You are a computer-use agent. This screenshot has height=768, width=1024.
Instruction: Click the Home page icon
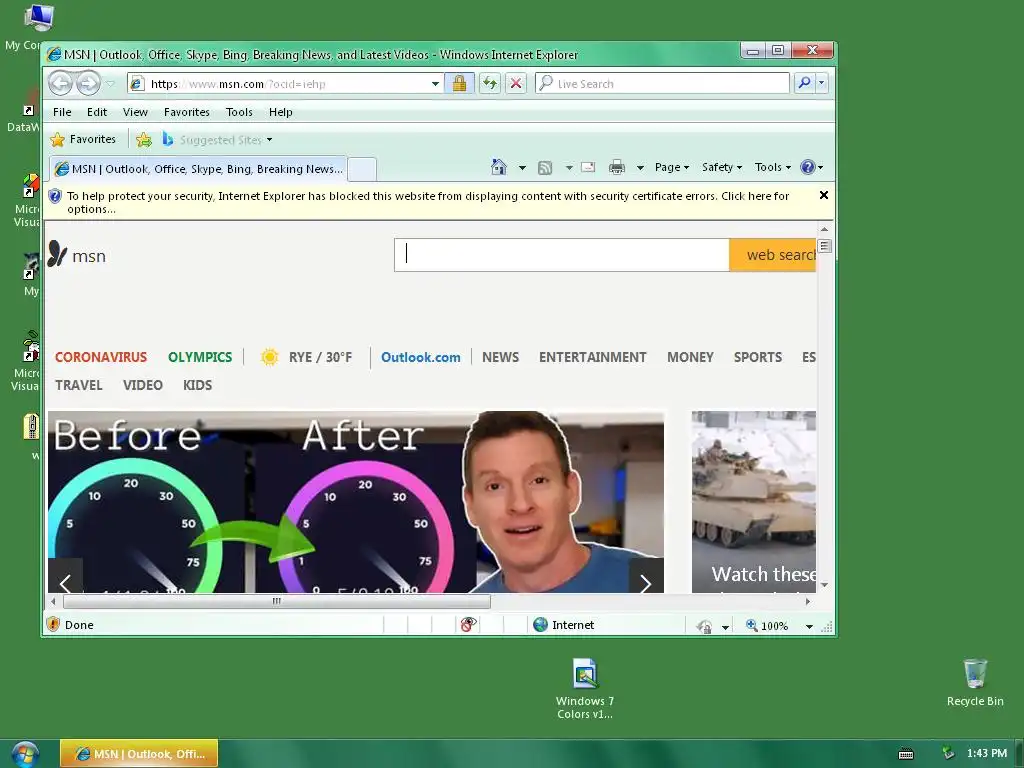point(499,167)
